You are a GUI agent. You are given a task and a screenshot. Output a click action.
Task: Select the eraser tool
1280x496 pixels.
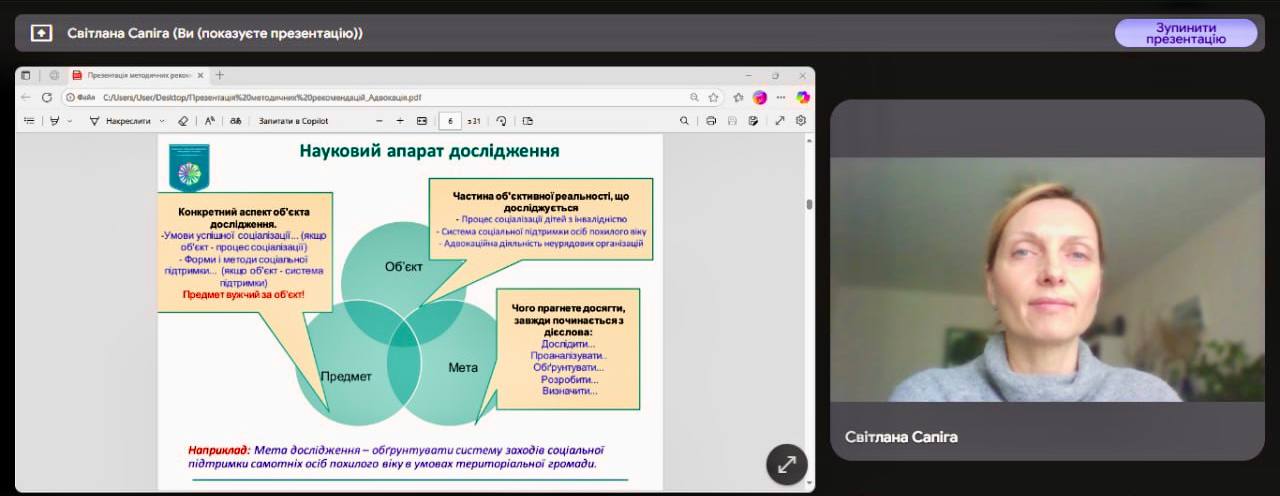(x=182, y=121)
